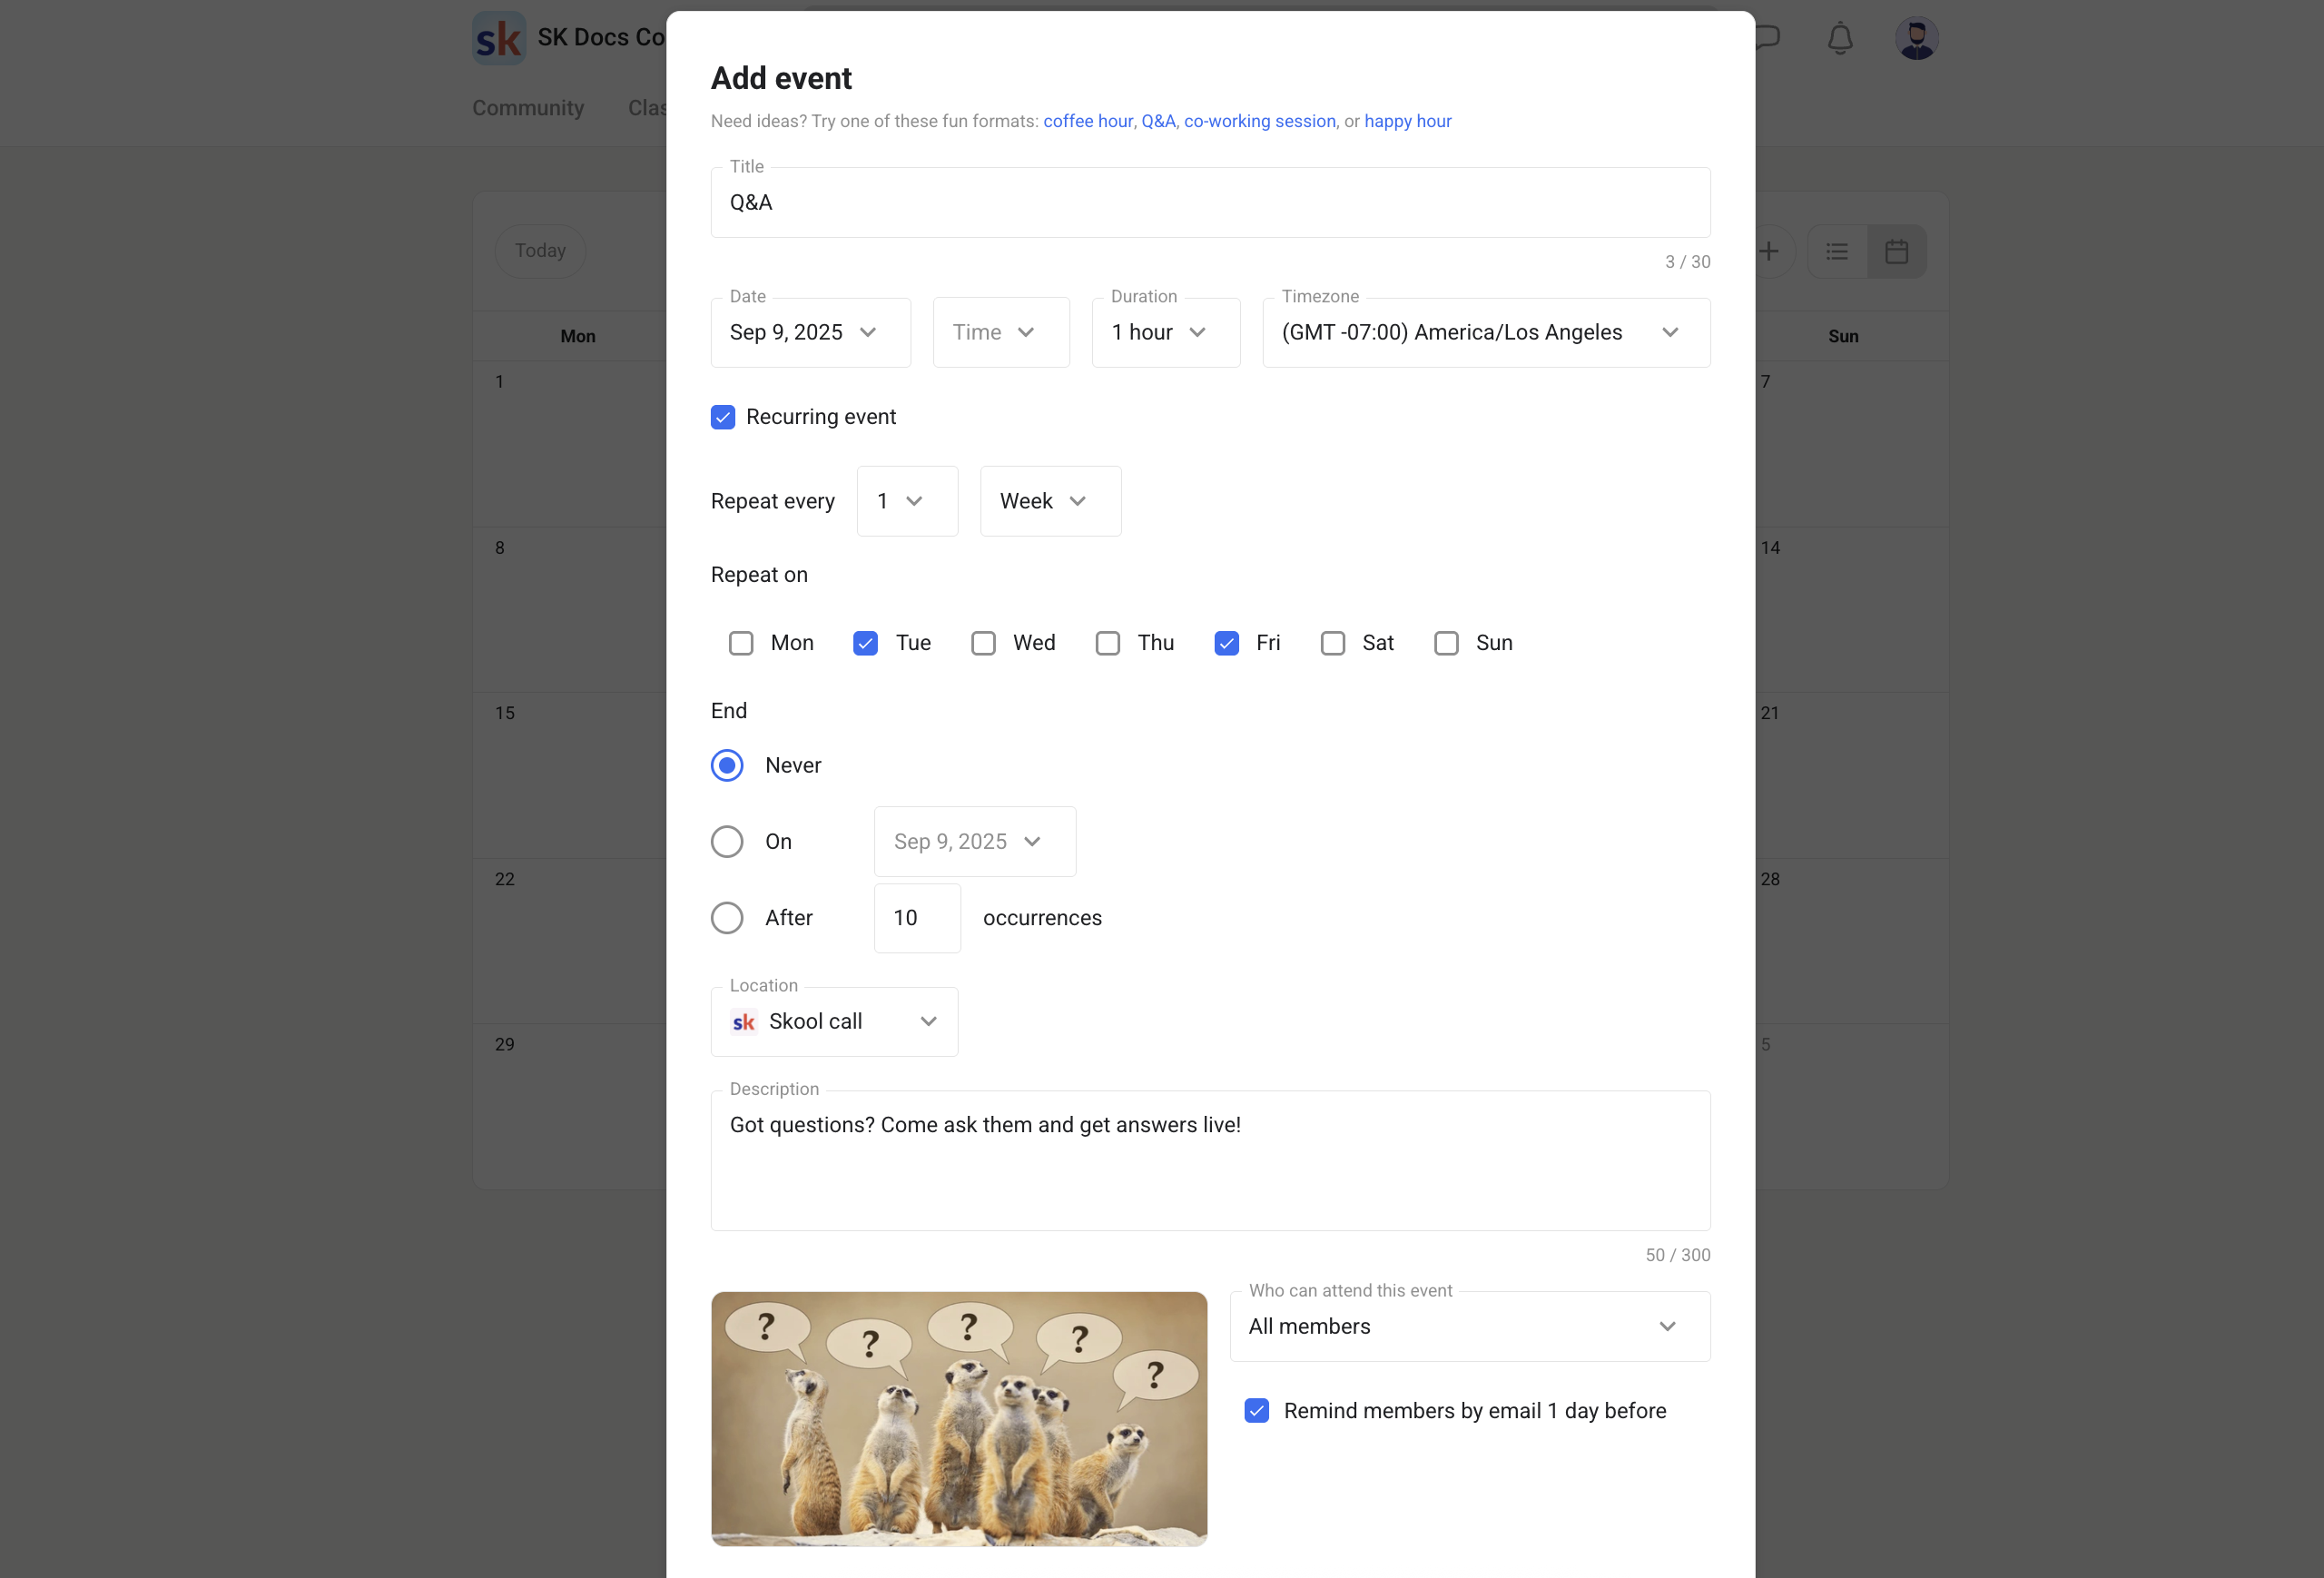The height and width of the screenshot is (1578, 2324).
Task: Click day 8 in the calendar
Action: pos(500,548)
